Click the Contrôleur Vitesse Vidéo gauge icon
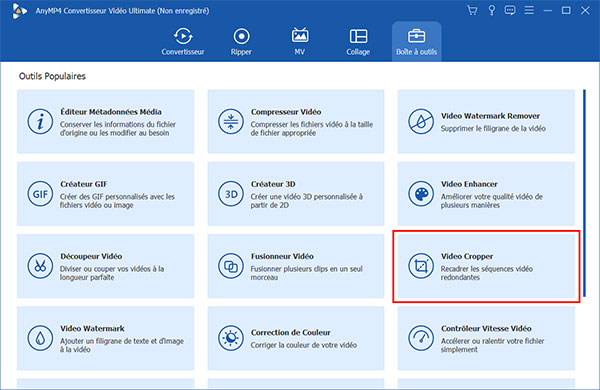600x390 pixels. point(421,338)
